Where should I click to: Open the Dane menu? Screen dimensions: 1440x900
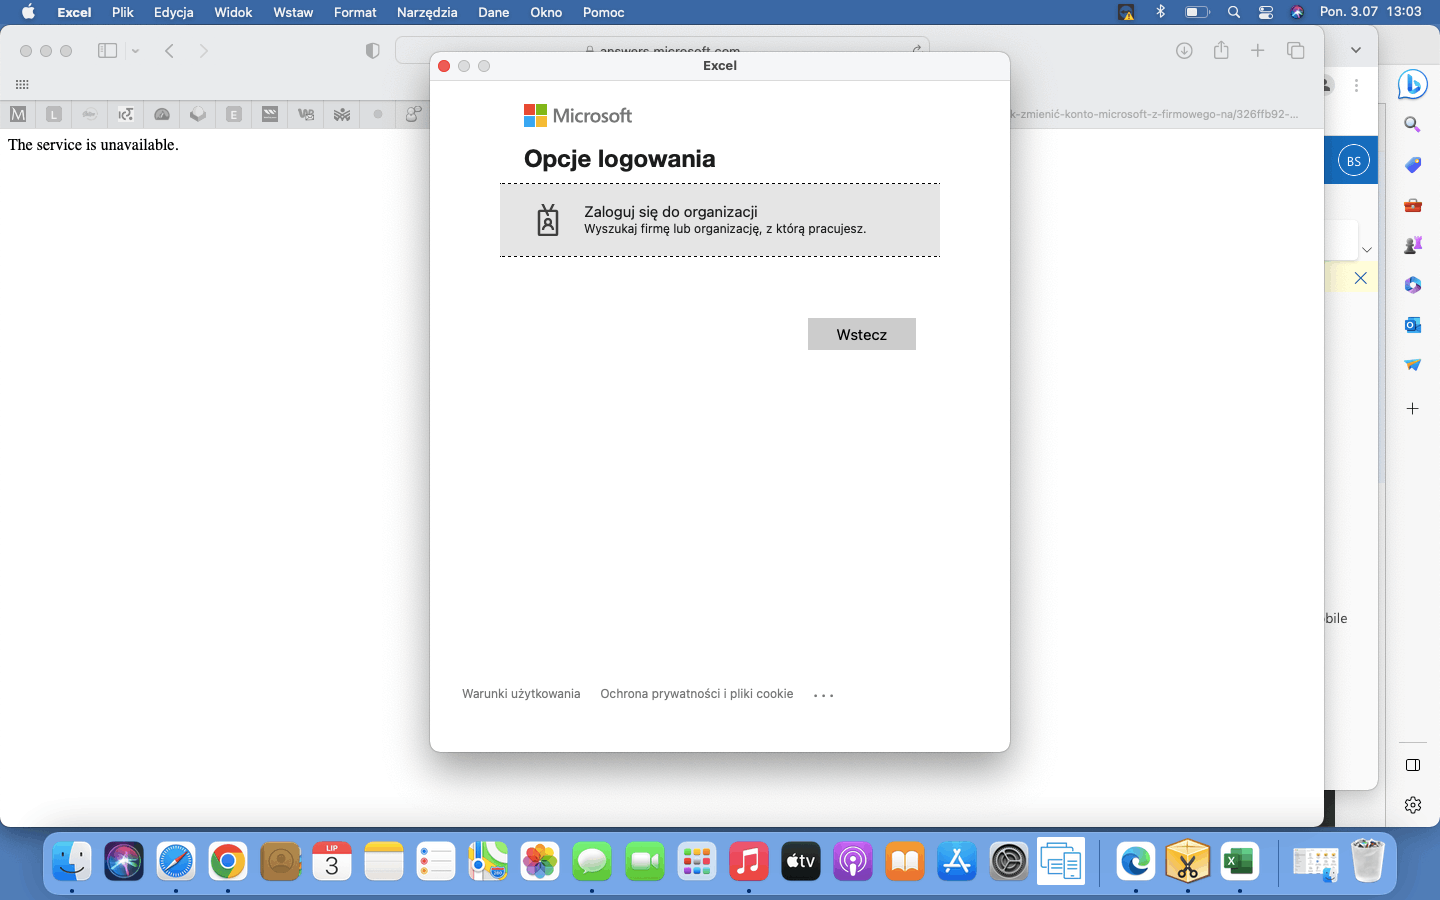494,12
